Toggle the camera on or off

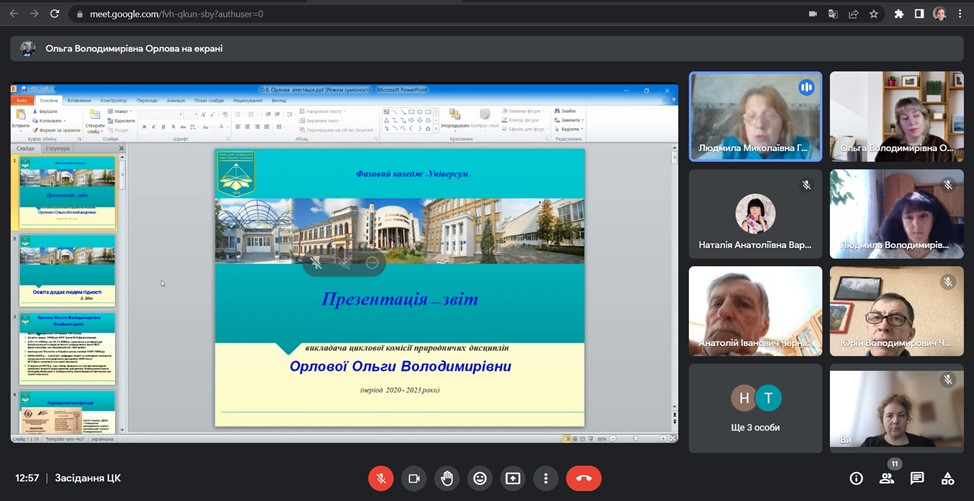tap(413, 478)
